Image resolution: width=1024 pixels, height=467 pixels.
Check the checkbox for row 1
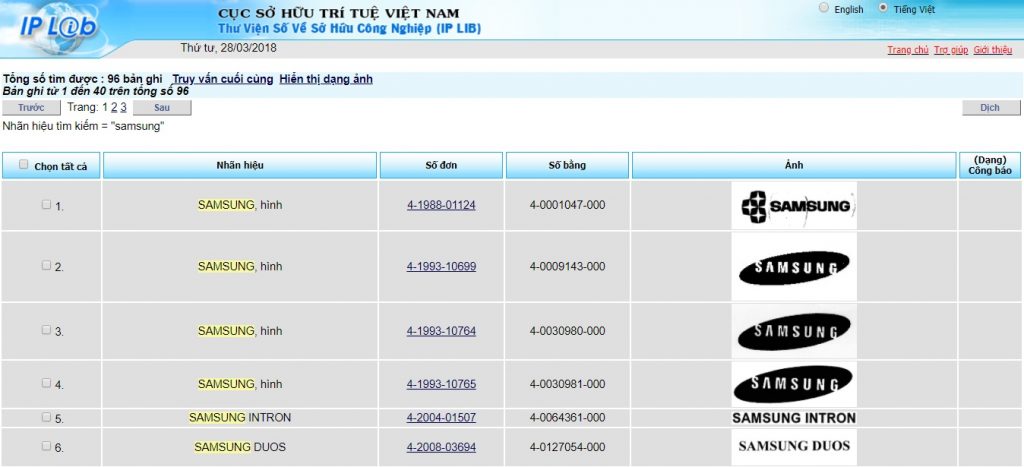[x=46, y=204]
